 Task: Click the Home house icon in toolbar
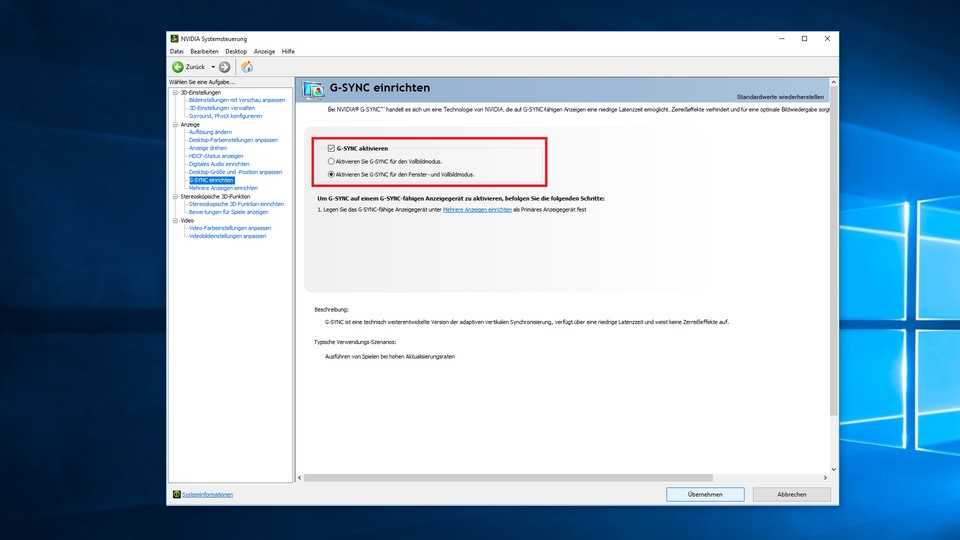(x=247, y=67)
